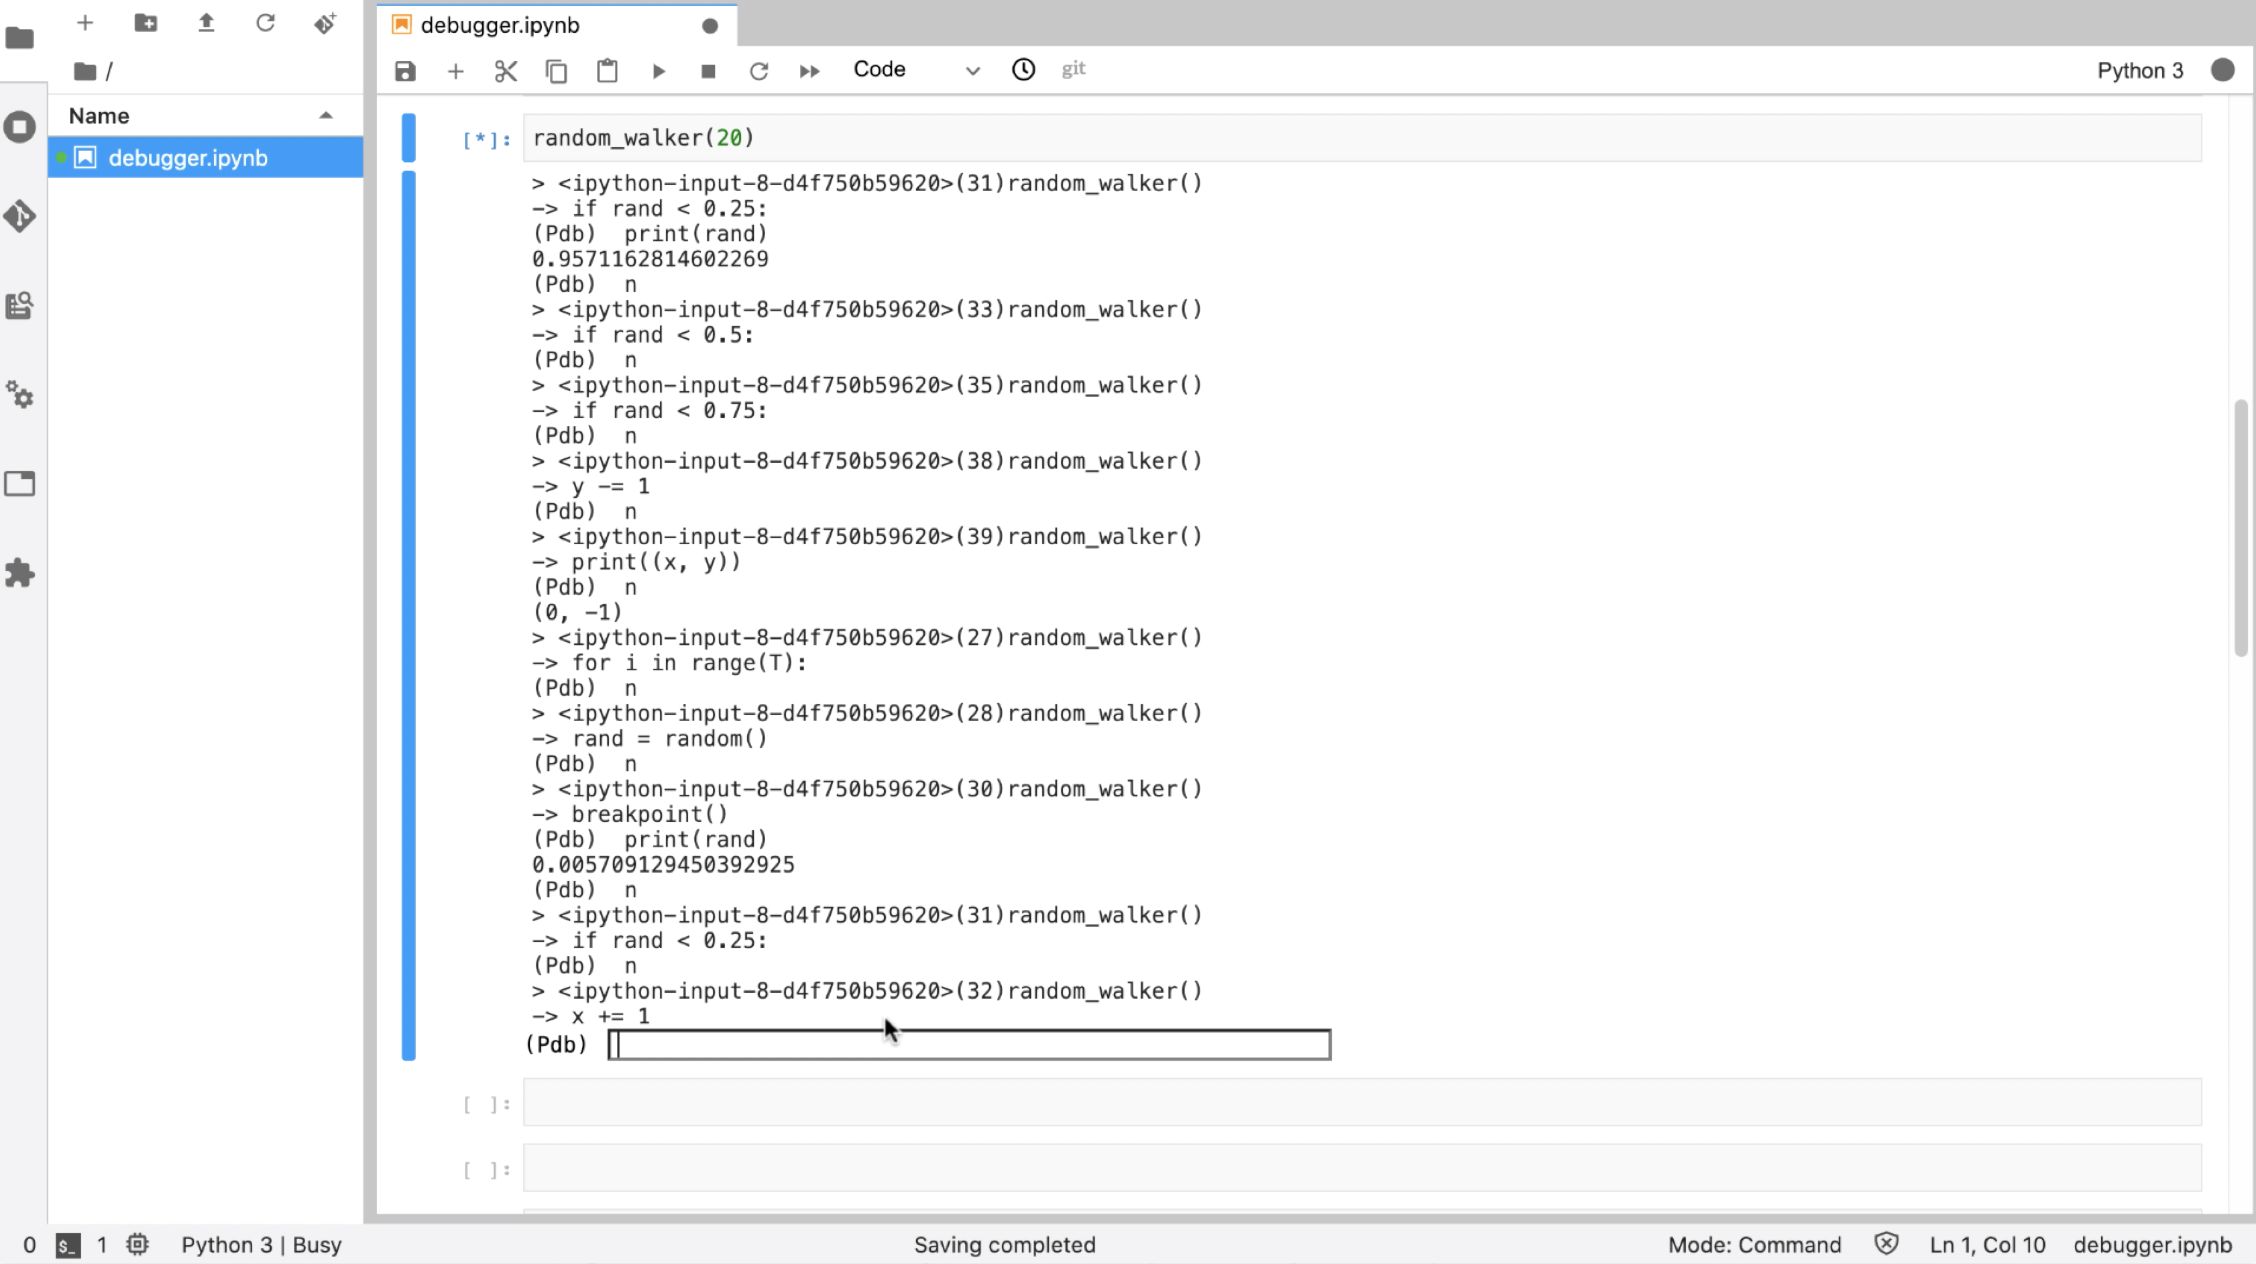The width and height of the screenshot is (2256, 1264).
Task: Focus the Pdb prompt input field
Action: click(x=970, y=1045)
